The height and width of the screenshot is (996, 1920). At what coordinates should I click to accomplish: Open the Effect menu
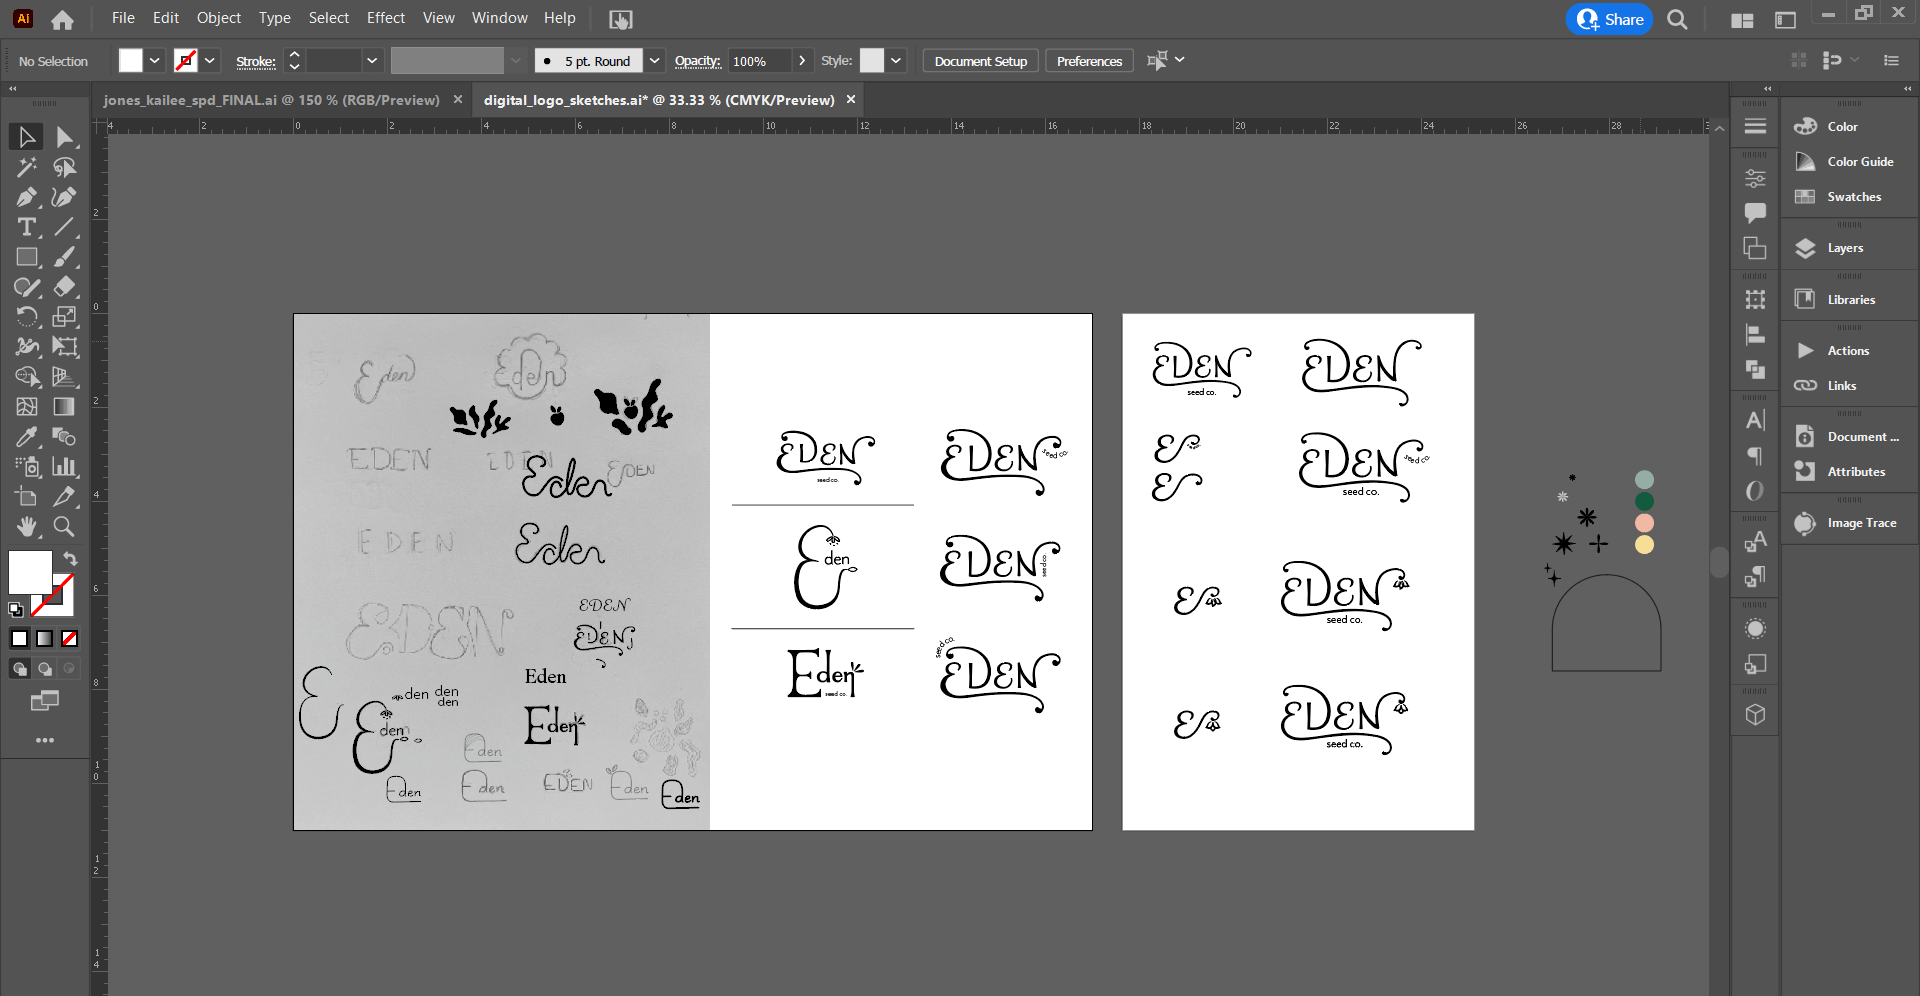tap(386, 18)
